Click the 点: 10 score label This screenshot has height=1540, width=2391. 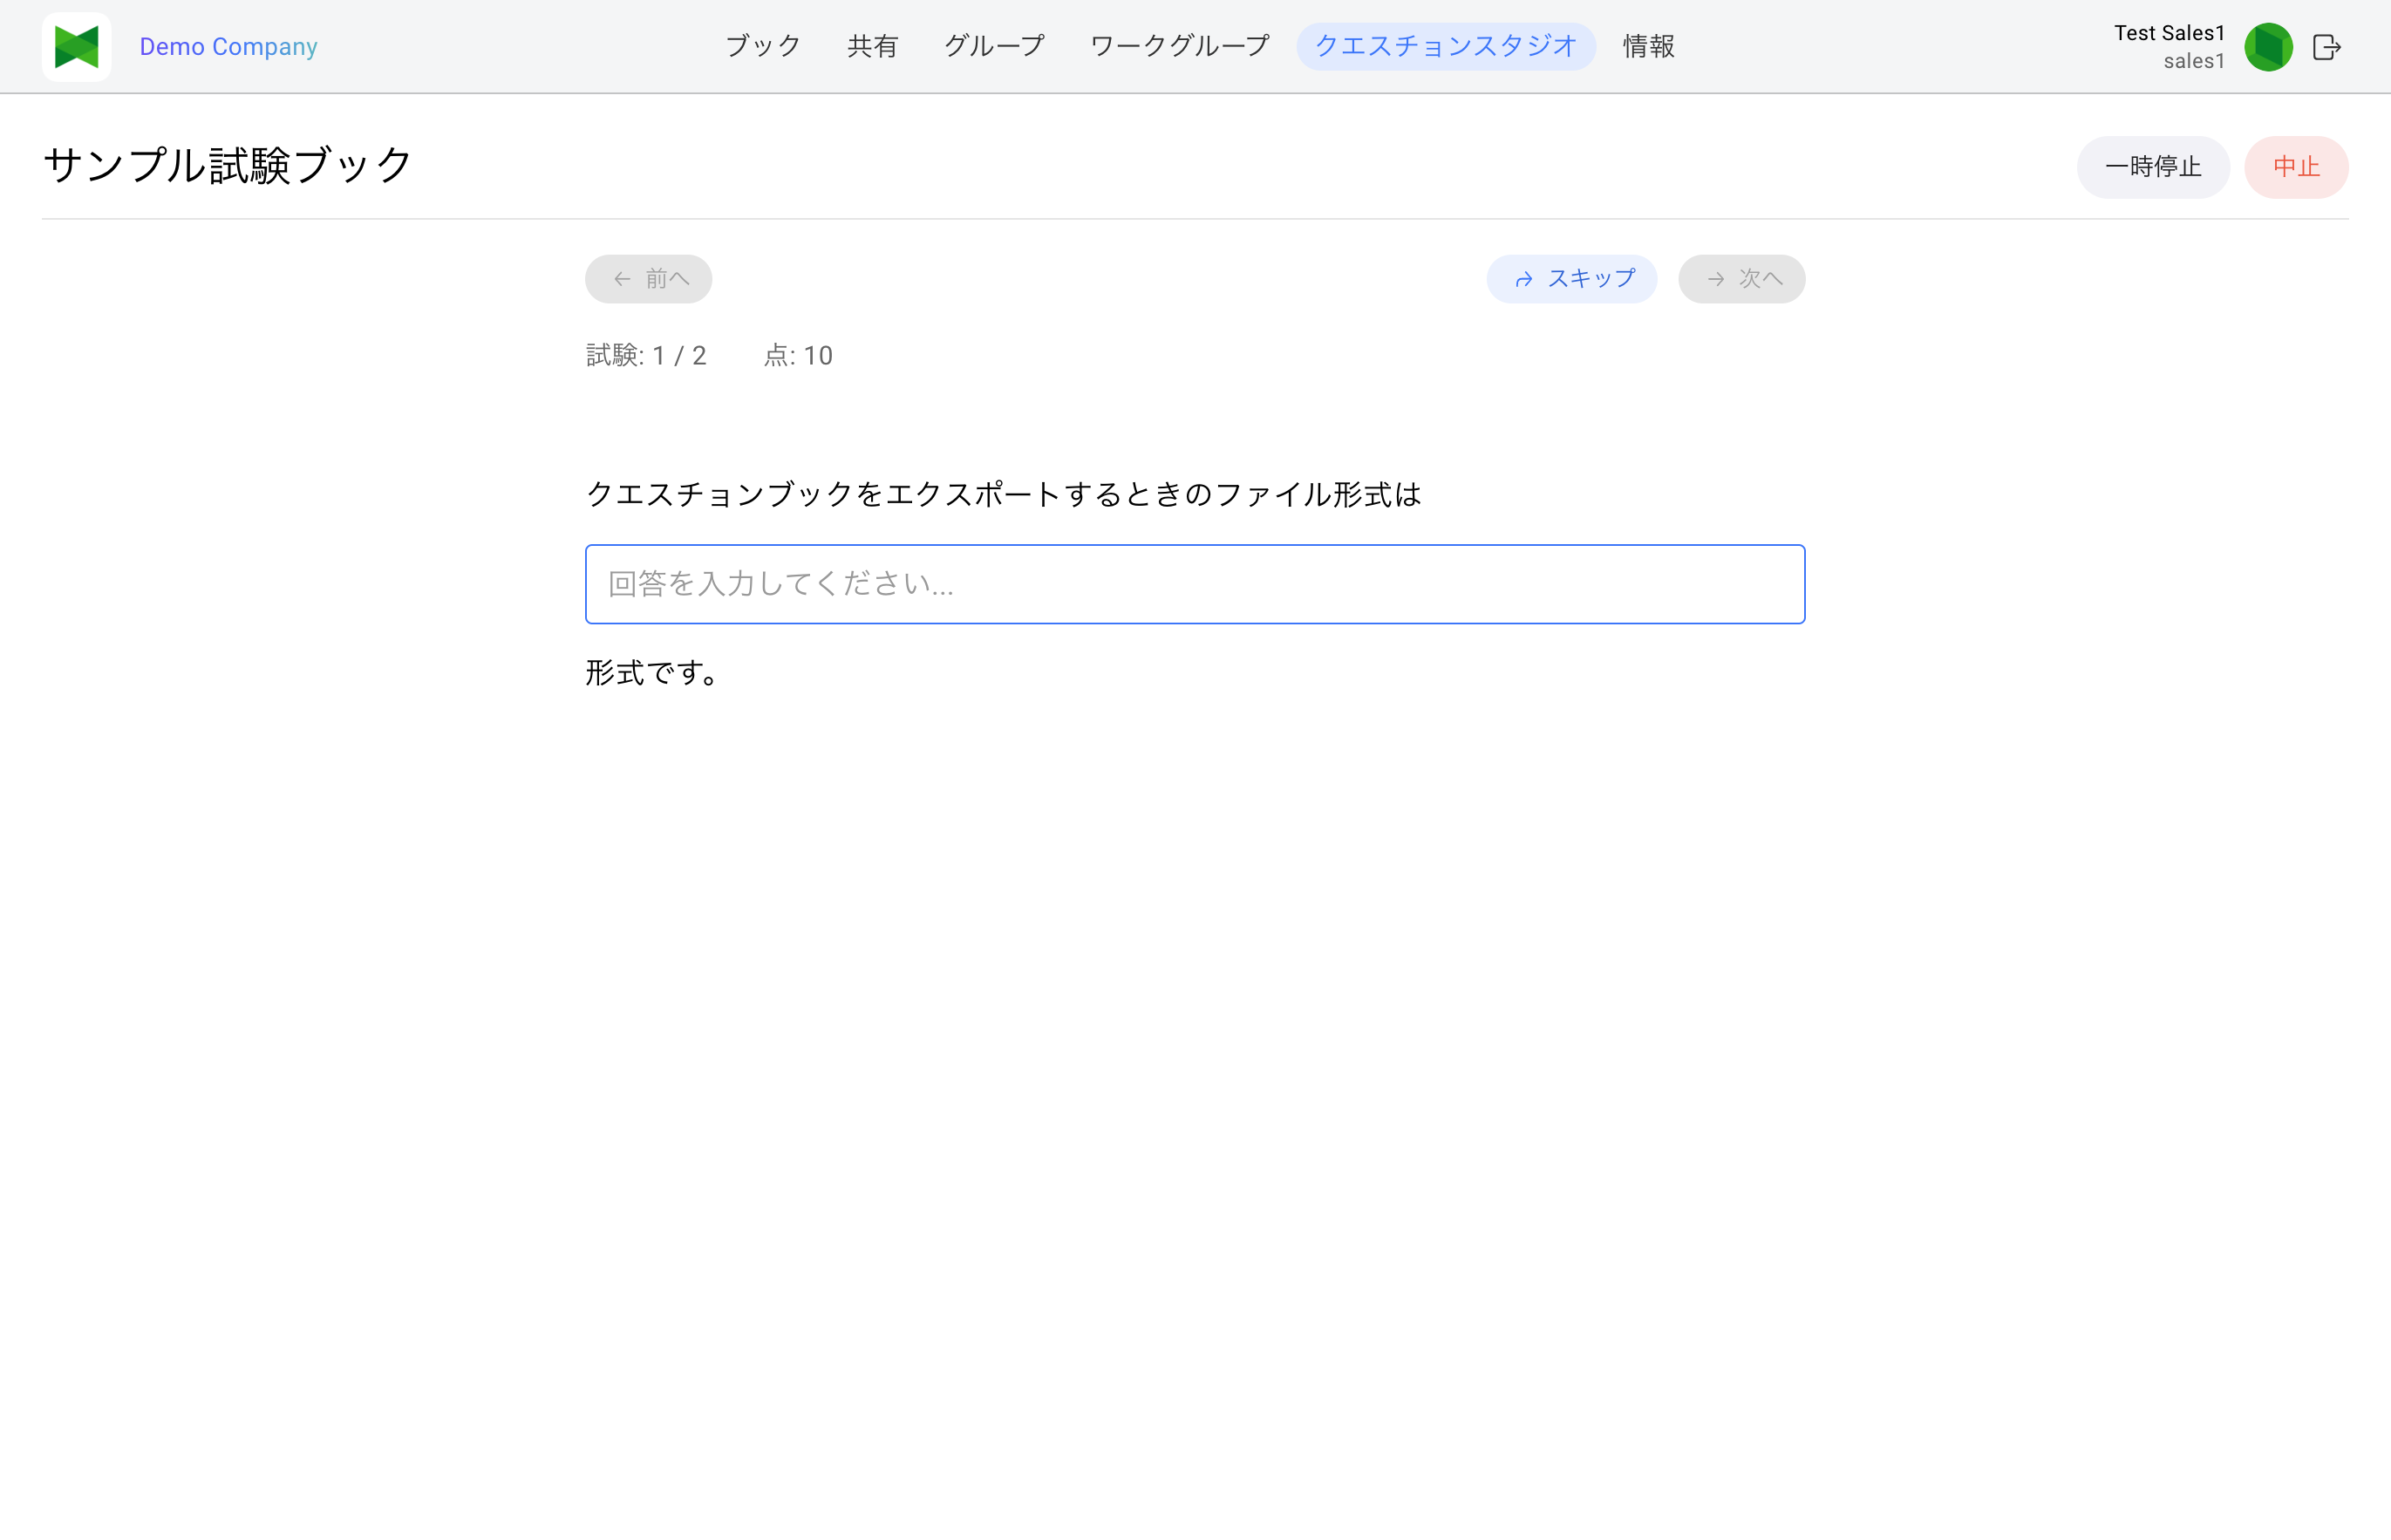pyautogui.click(x=798, y=356)
